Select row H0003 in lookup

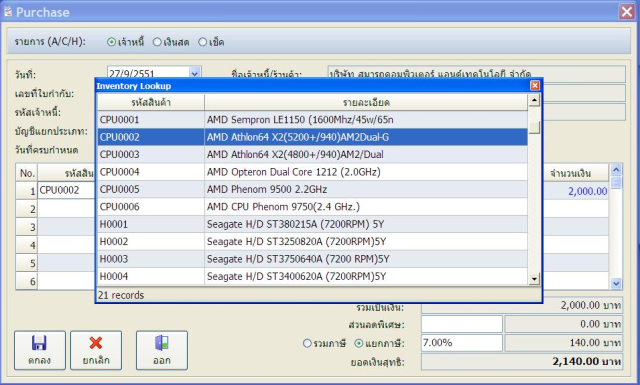pyautogui.click(x=313, y=259)
